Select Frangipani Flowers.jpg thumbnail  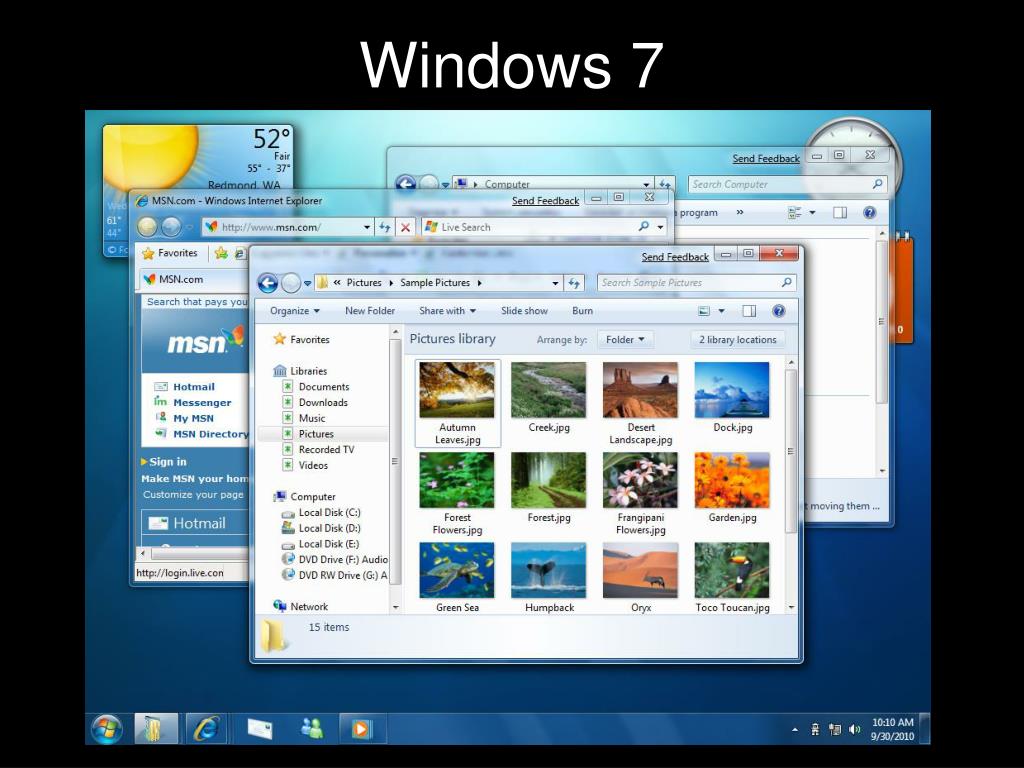point(640,480)
